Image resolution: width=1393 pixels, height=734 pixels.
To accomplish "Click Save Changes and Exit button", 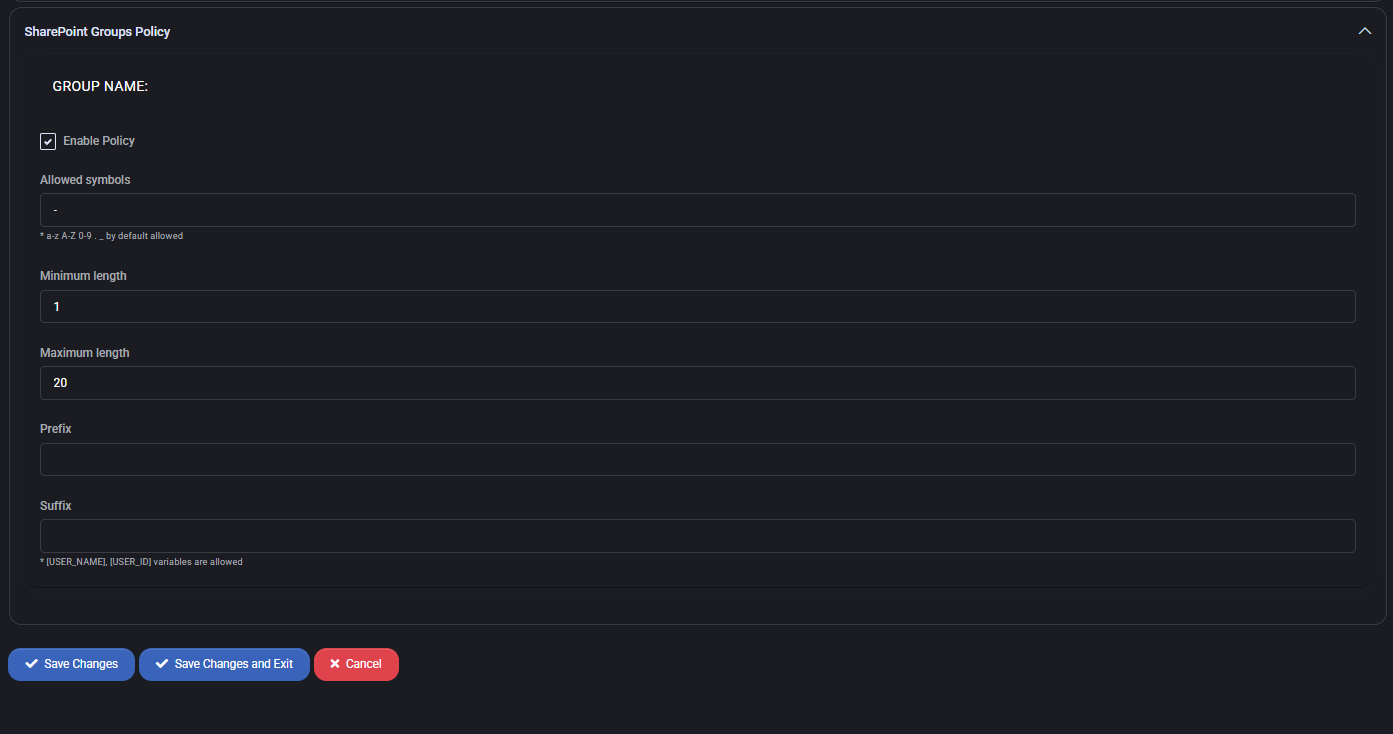I will 224,664.
